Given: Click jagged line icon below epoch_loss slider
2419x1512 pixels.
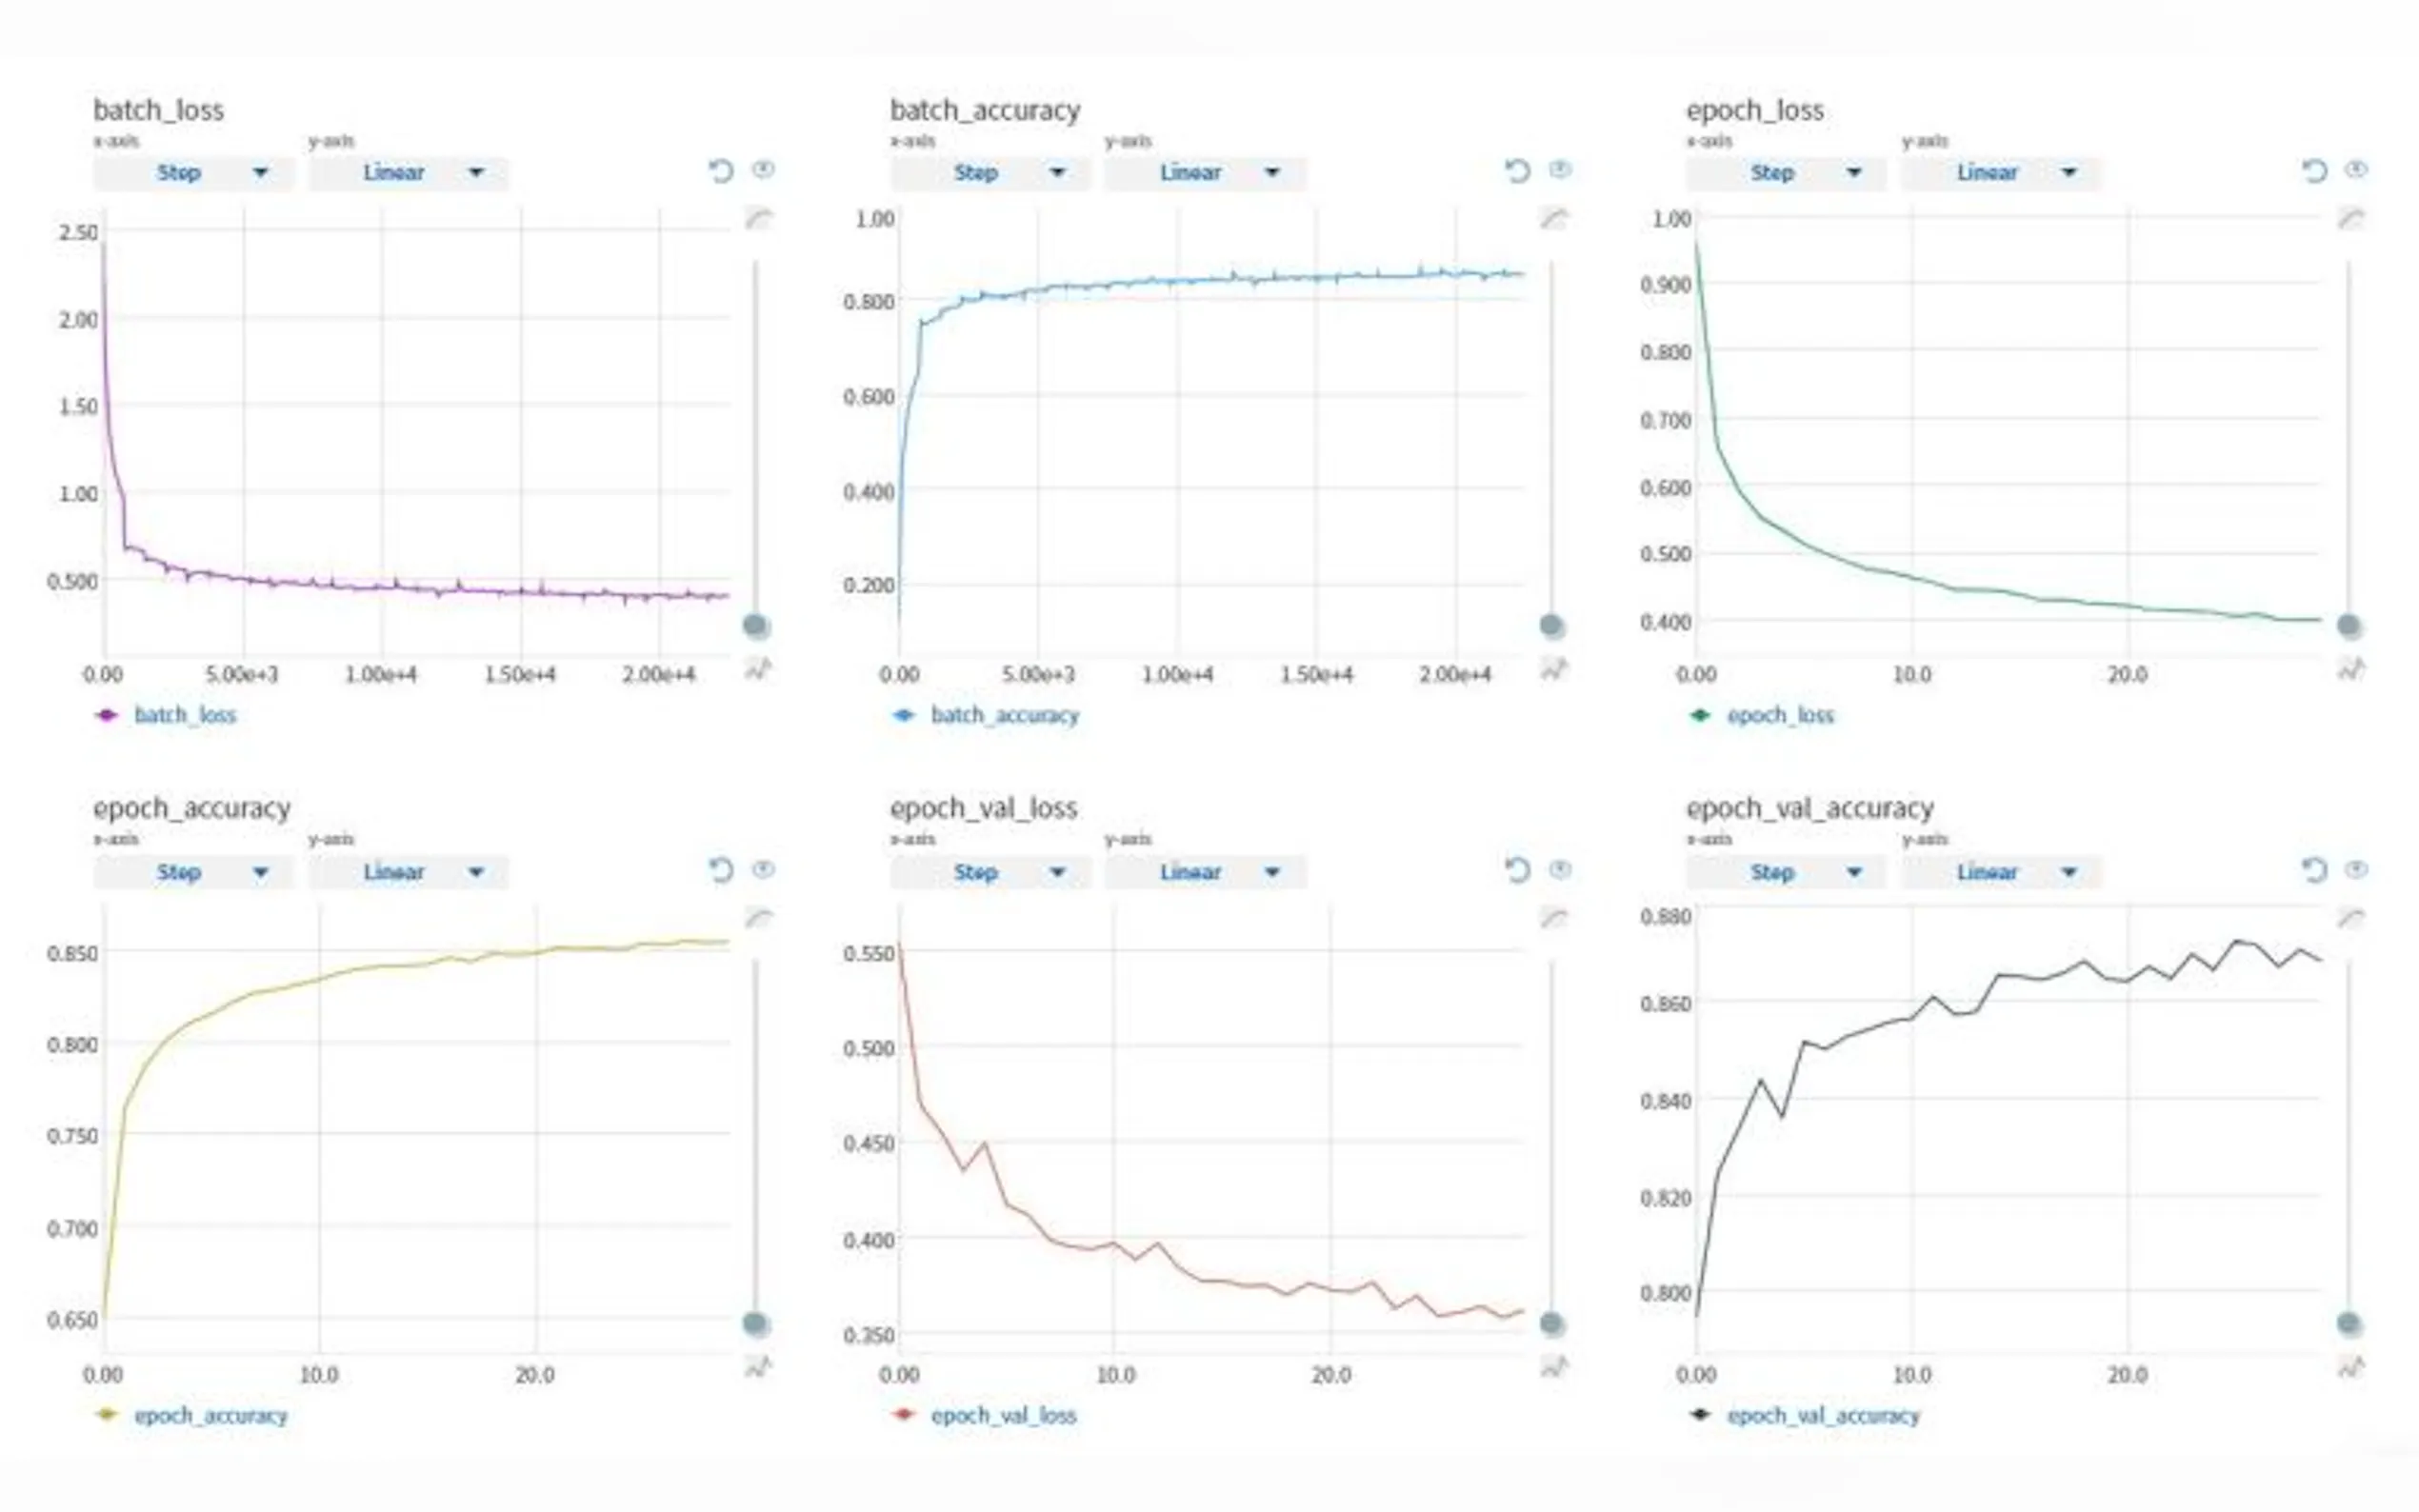Looking at the screenshot, I should [2350, 669].
